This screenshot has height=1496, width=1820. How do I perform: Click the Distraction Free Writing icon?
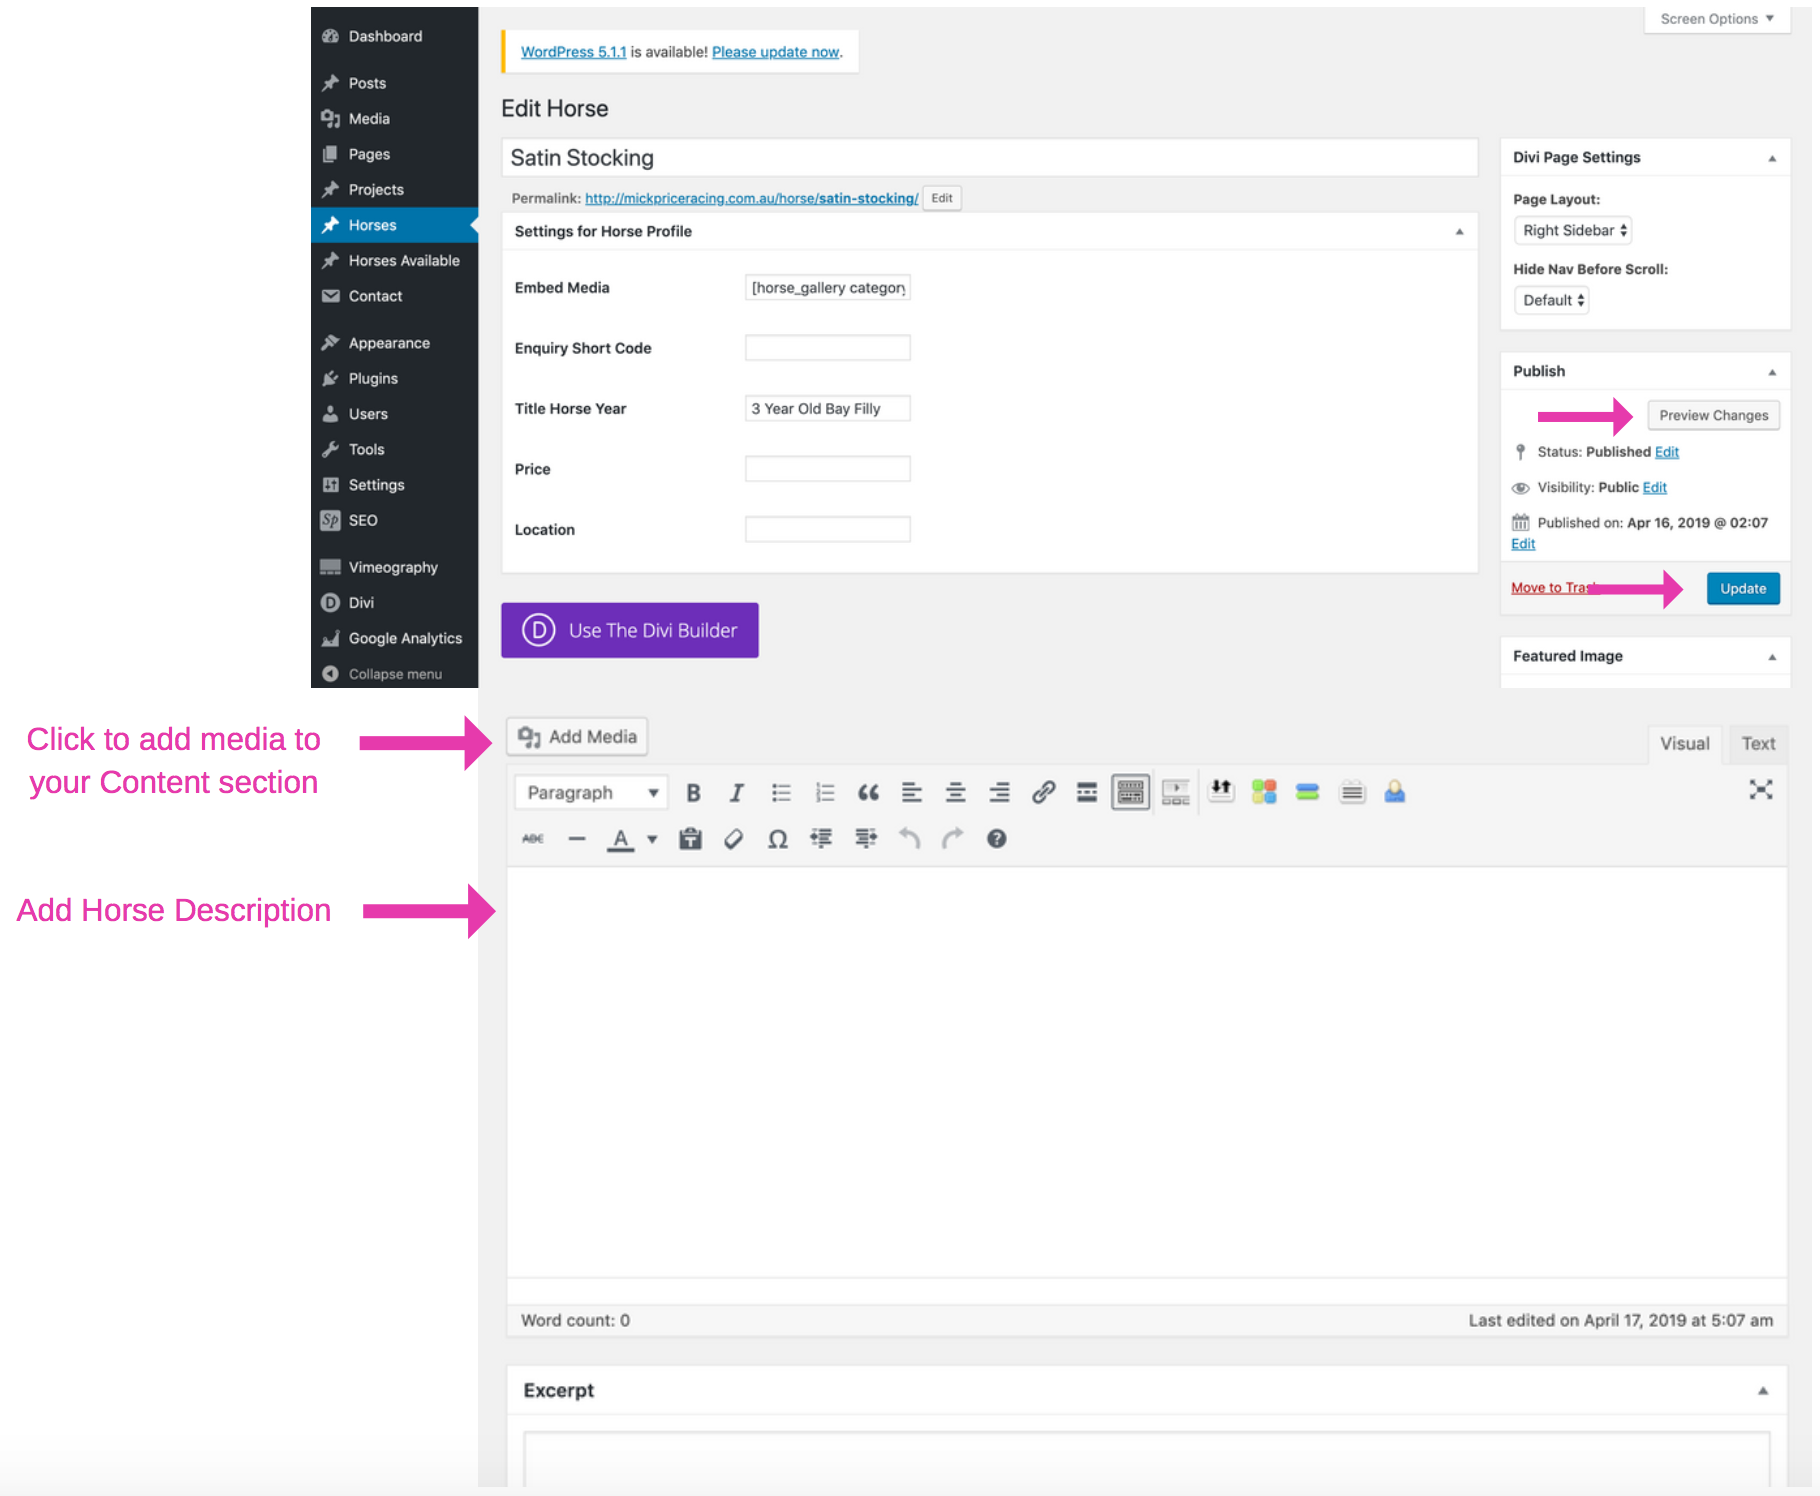pos(1760,789)
